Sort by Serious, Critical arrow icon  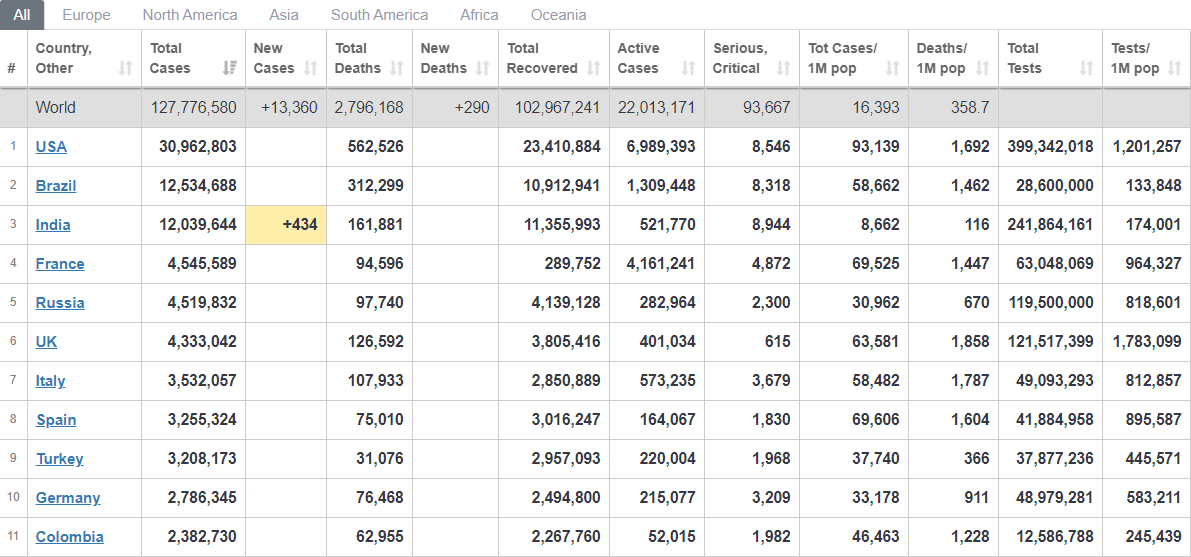click(783, 69)
